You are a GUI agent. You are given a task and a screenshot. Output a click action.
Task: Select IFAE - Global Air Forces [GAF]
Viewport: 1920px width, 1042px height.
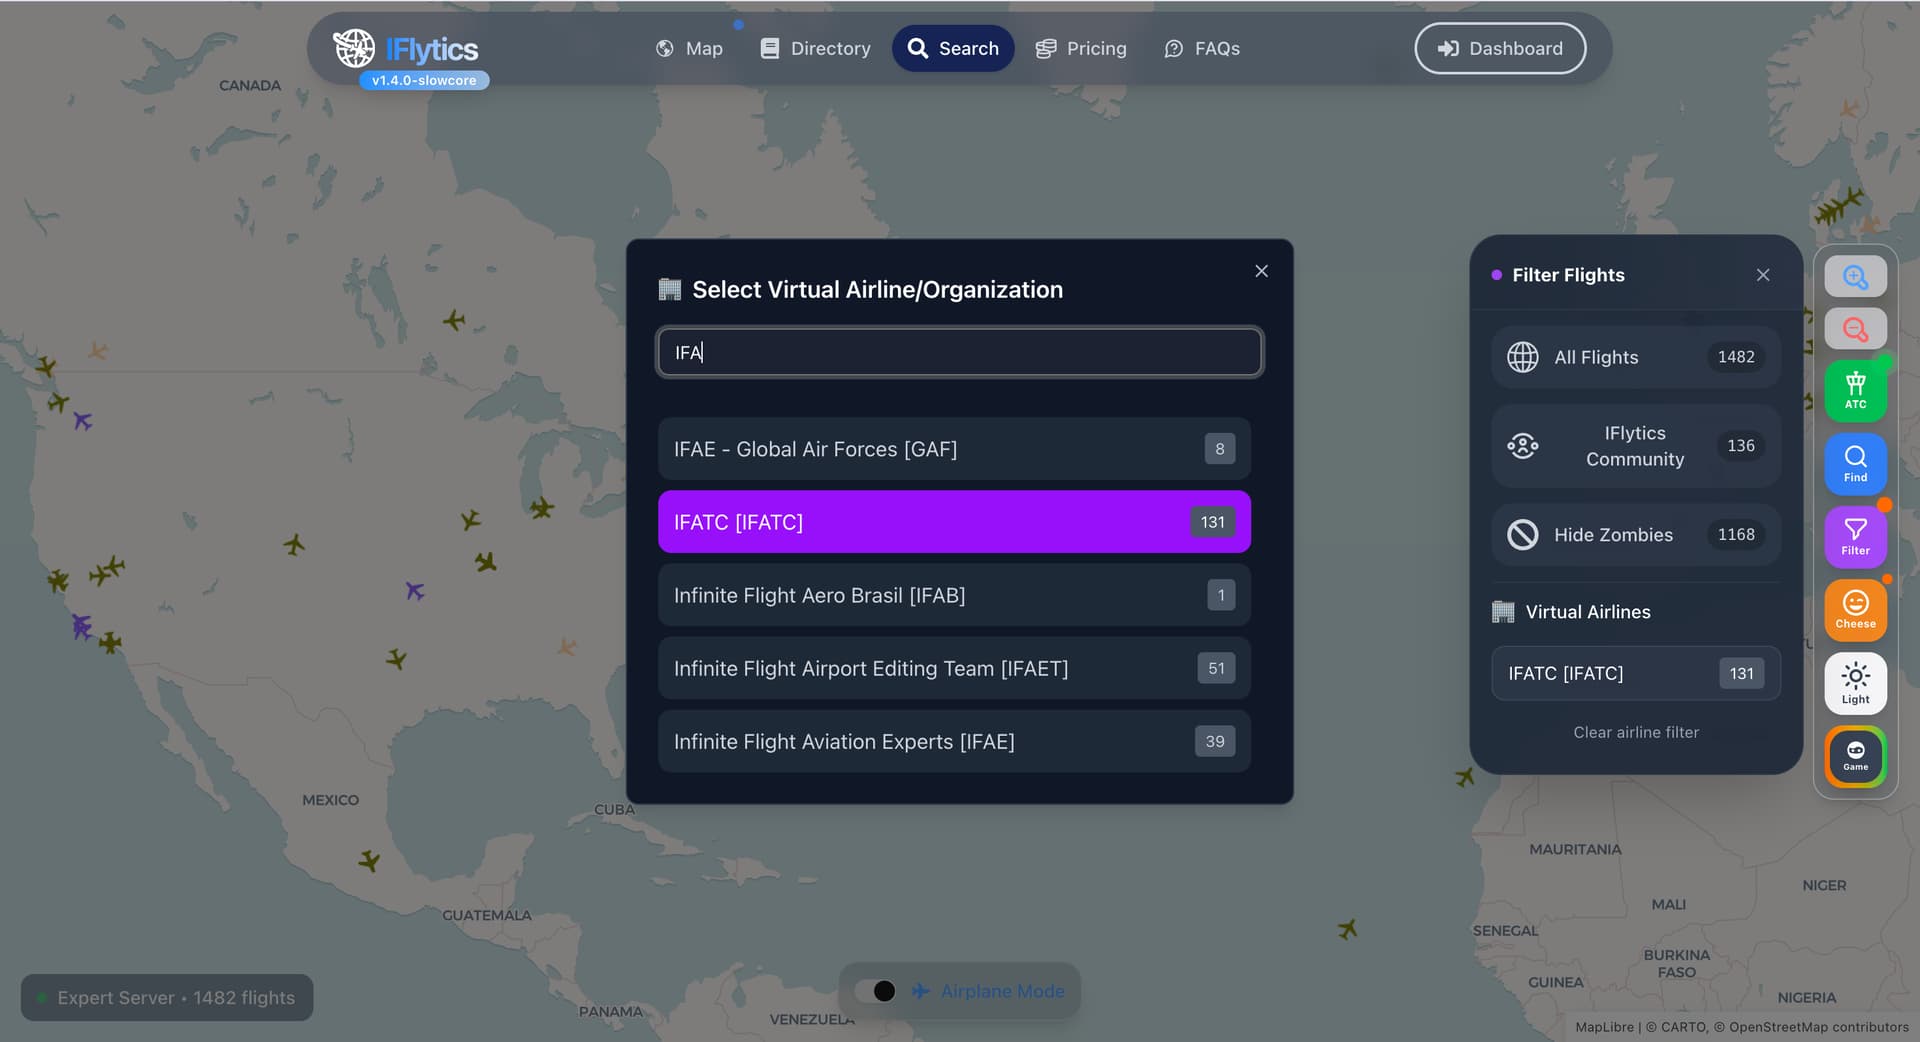954,449
